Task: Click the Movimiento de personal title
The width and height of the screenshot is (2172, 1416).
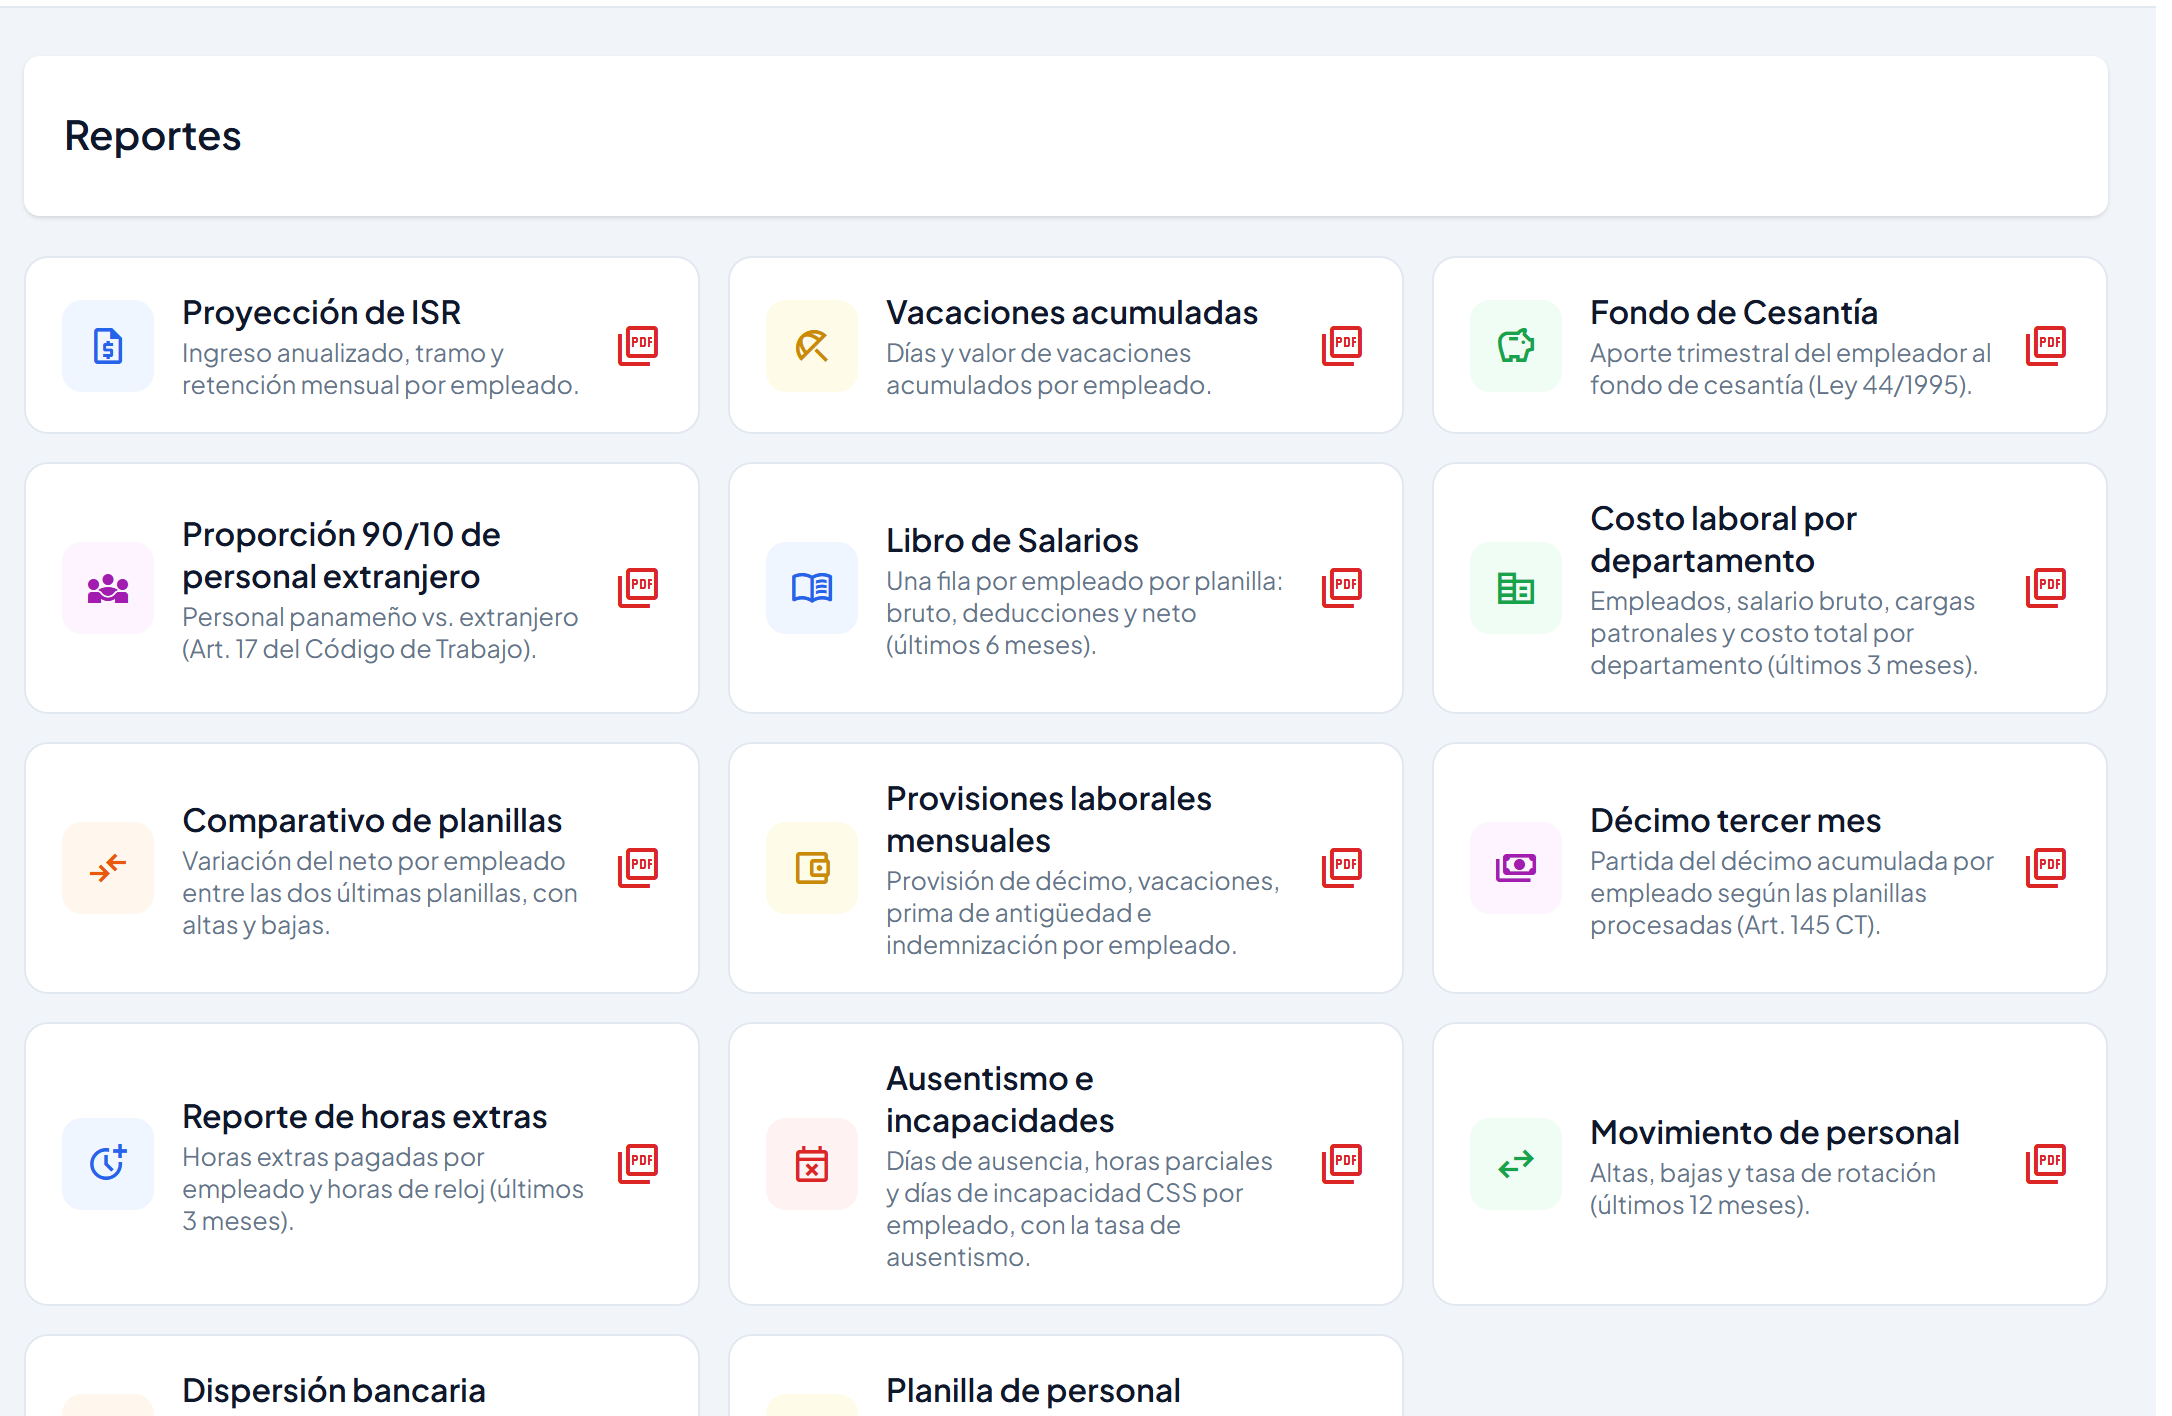Action: click(x=1775, y=1133)
